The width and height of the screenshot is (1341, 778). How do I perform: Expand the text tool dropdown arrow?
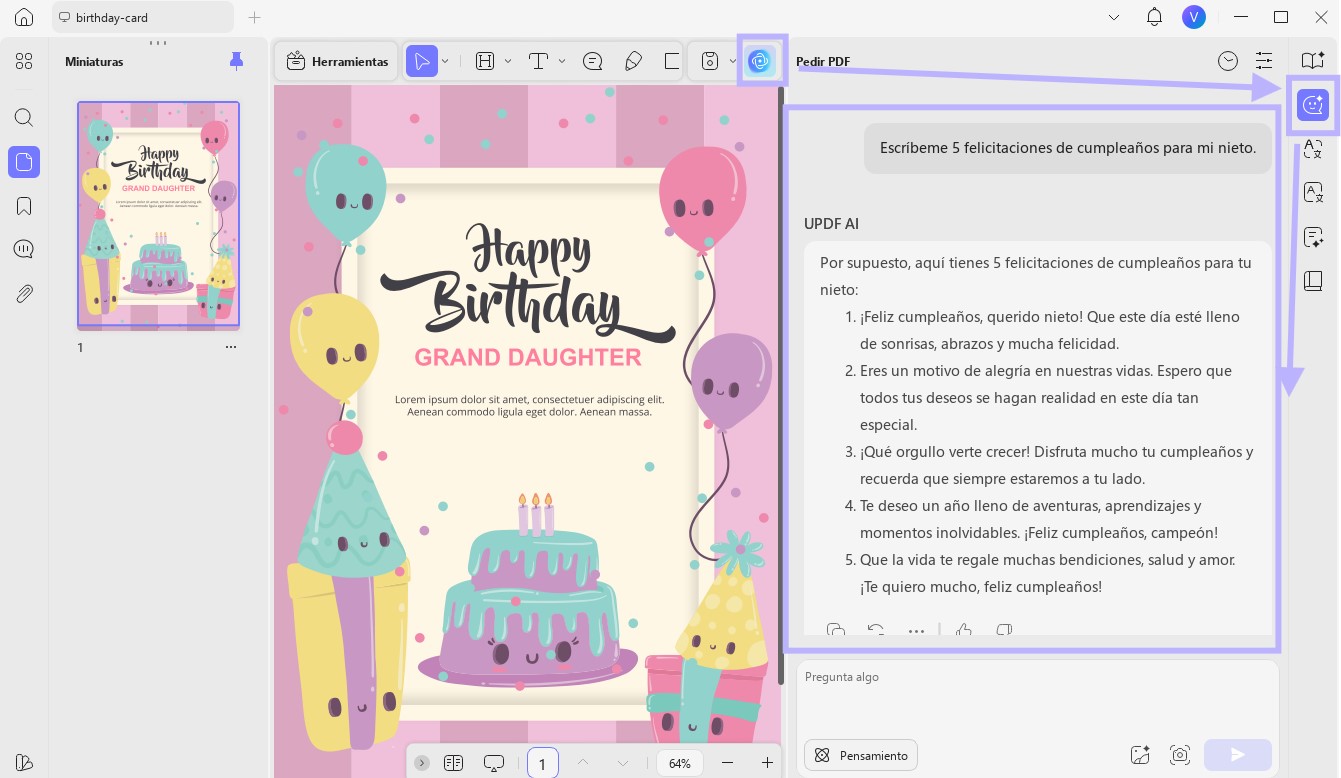(x=562, y=61)
